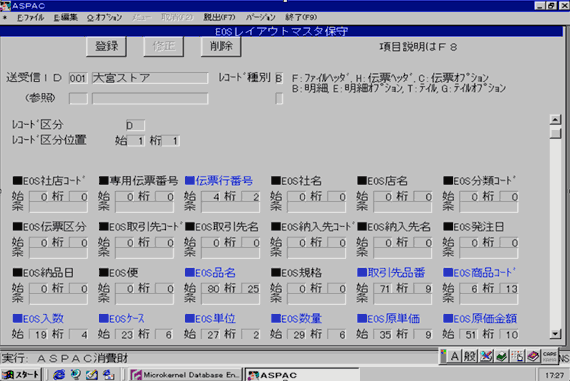Click the status bar text 実行: ASPAC消費財

click(x=65, y=358)
